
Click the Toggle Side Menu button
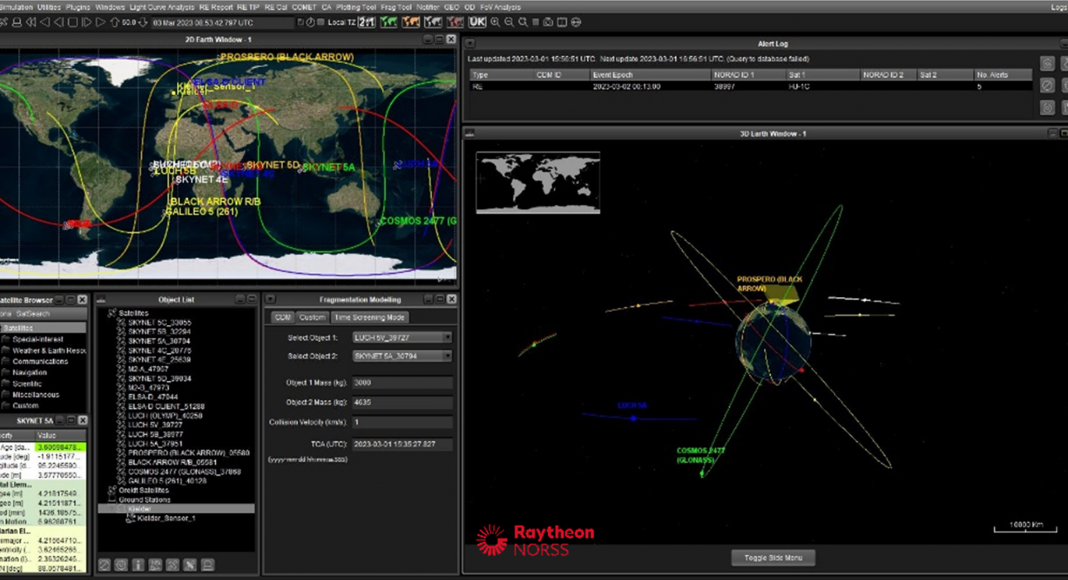773,557
